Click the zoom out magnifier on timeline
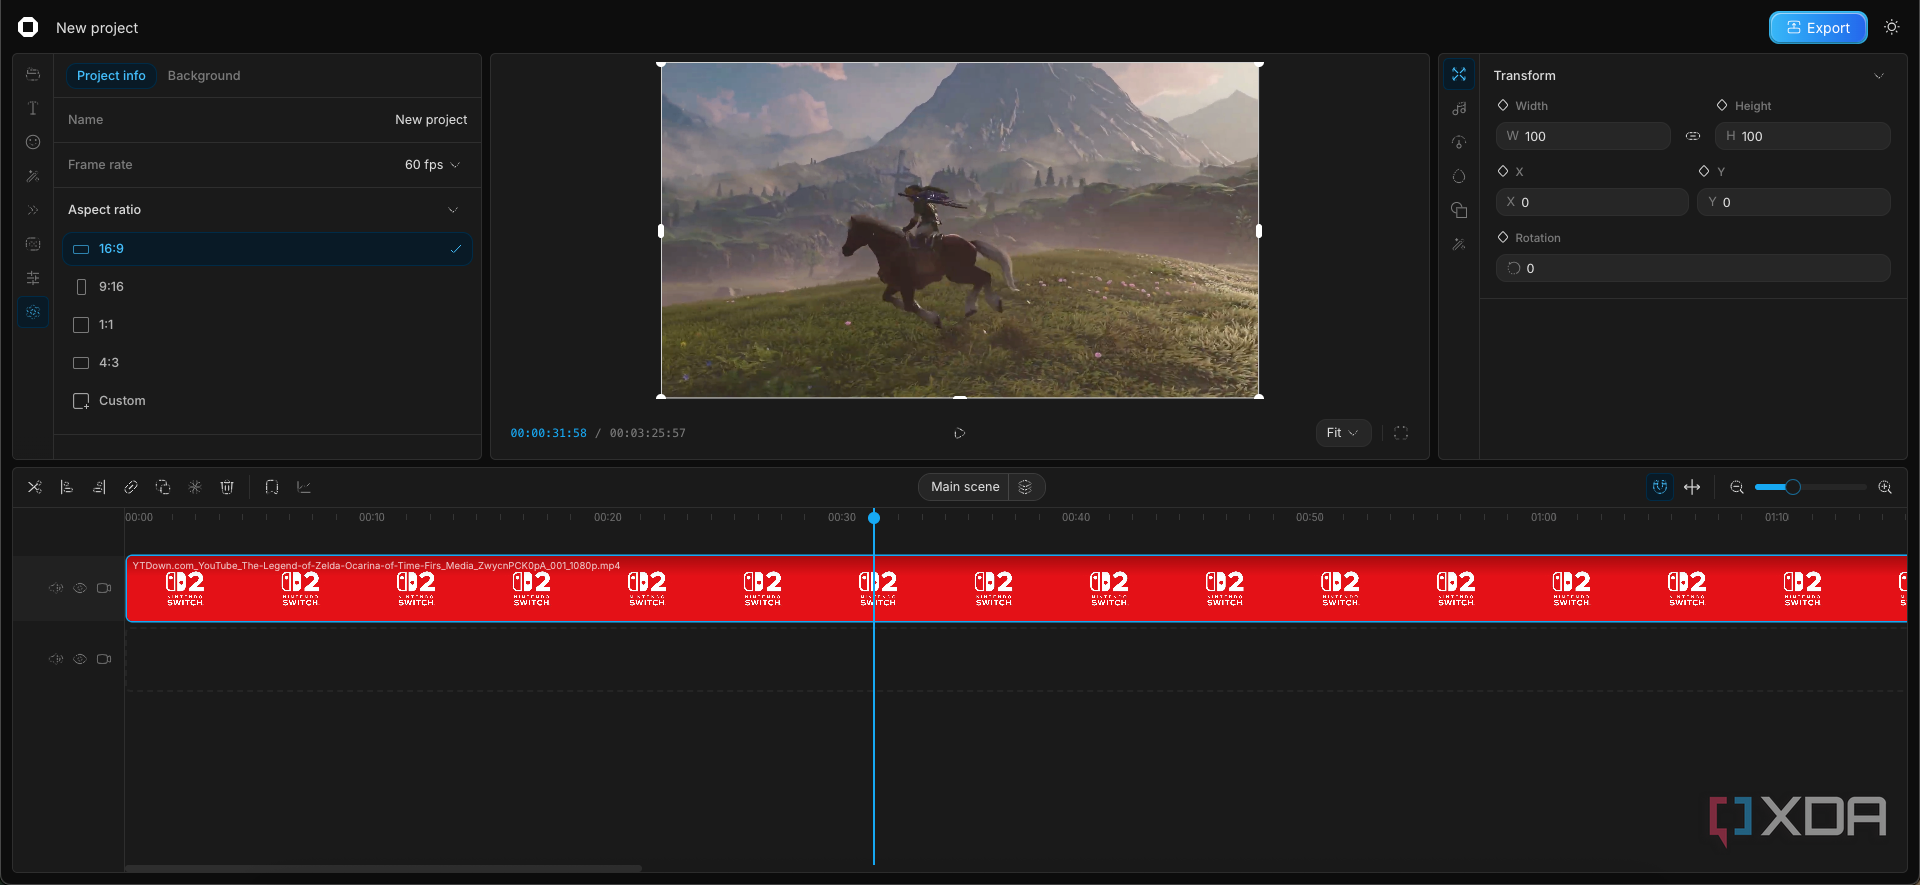The height and width of the screenshot is (885, 1920). 1737,487
